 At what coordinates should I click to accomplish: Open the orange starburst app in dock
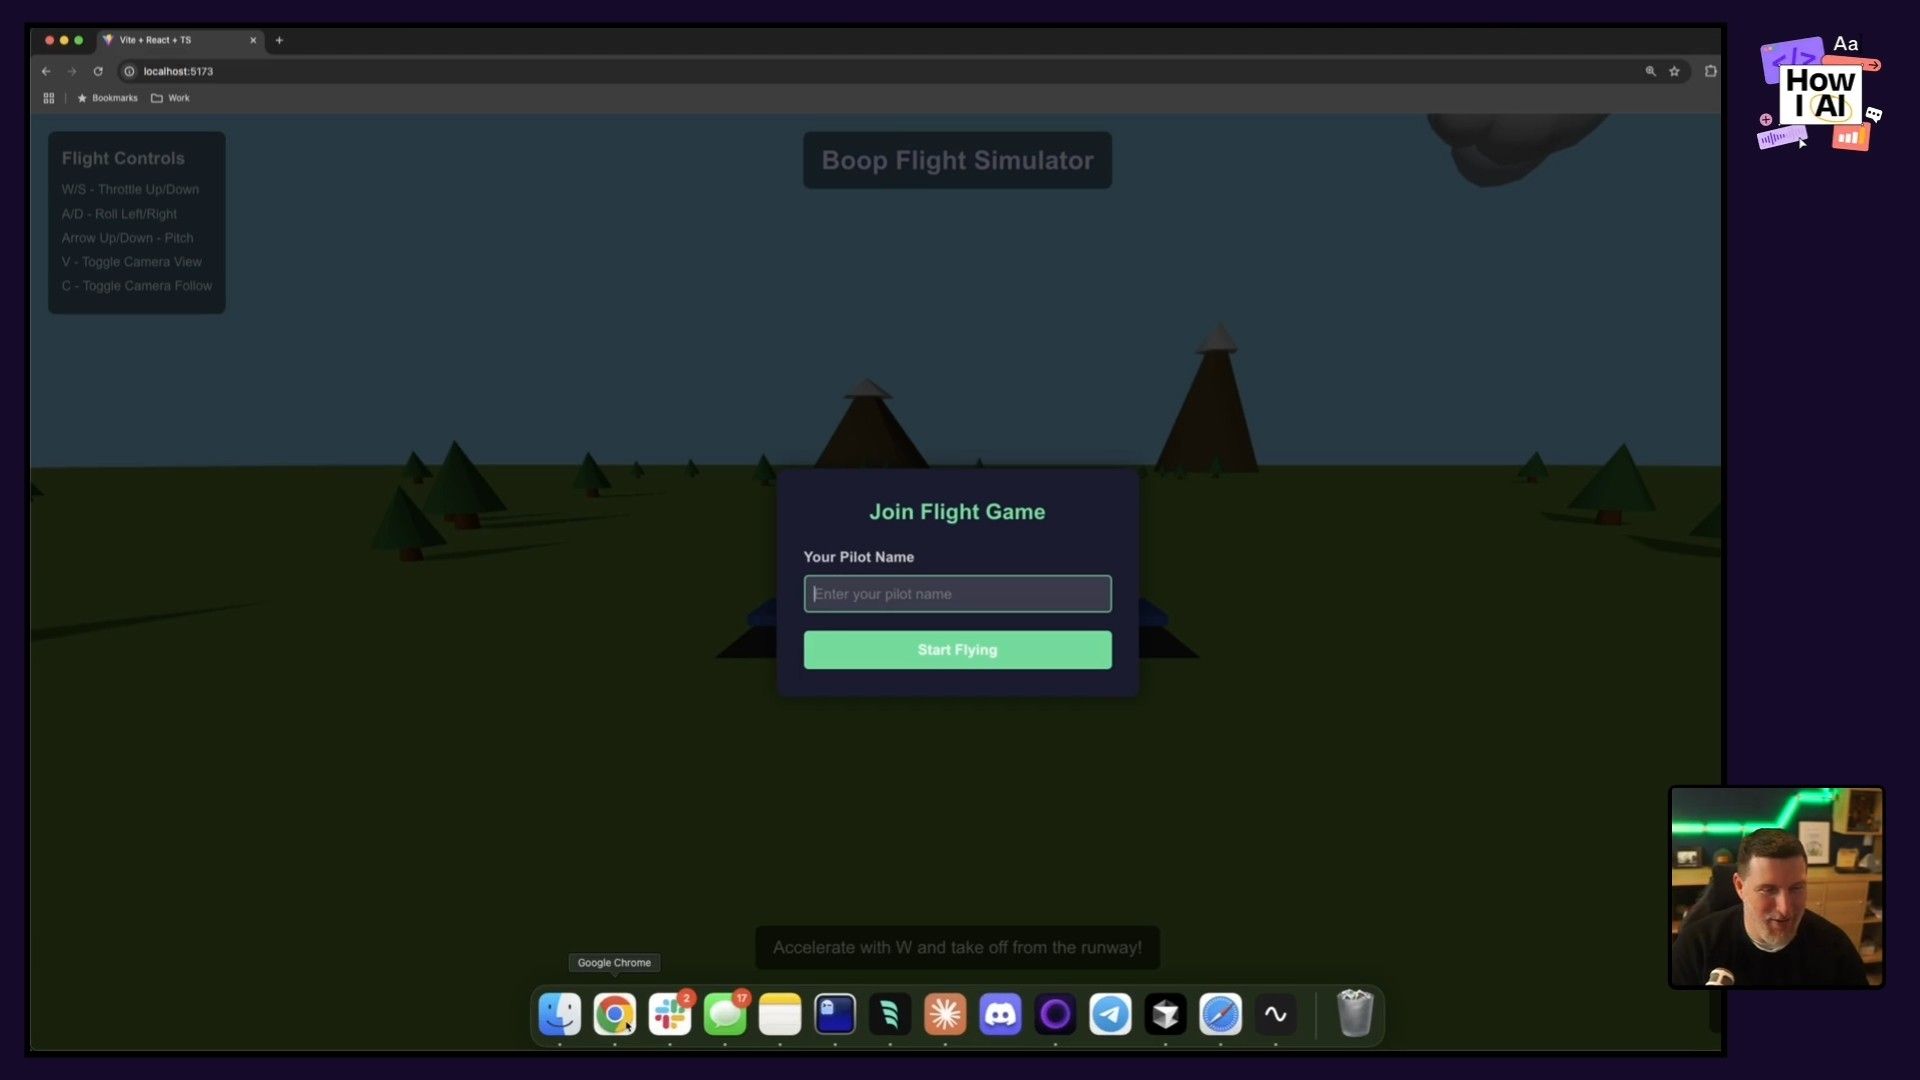945,1014
